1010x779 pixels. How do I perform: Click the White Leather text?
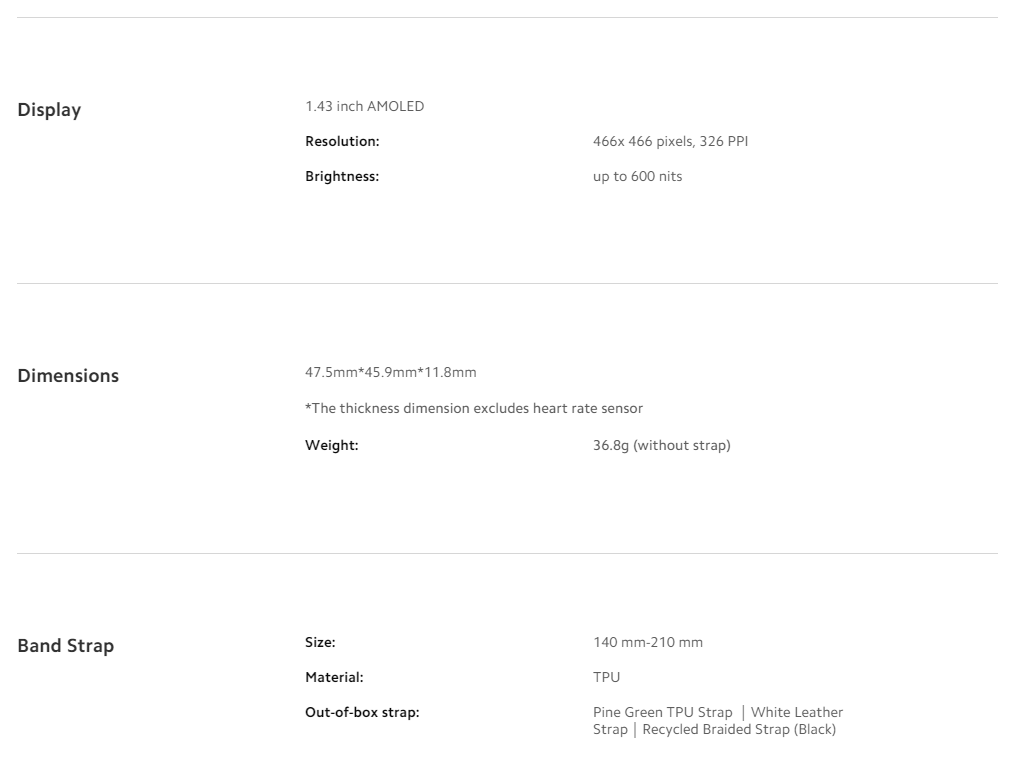coord(797,713)
